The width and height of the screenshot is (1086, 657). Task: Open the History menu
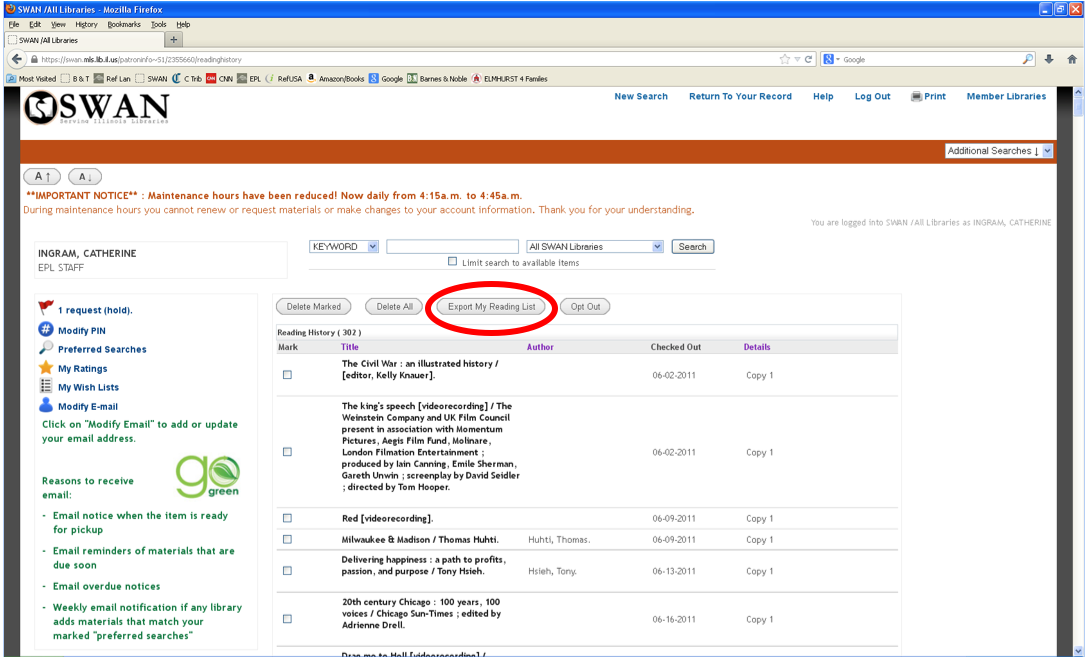pyautogui.click(x=87, y=24)
